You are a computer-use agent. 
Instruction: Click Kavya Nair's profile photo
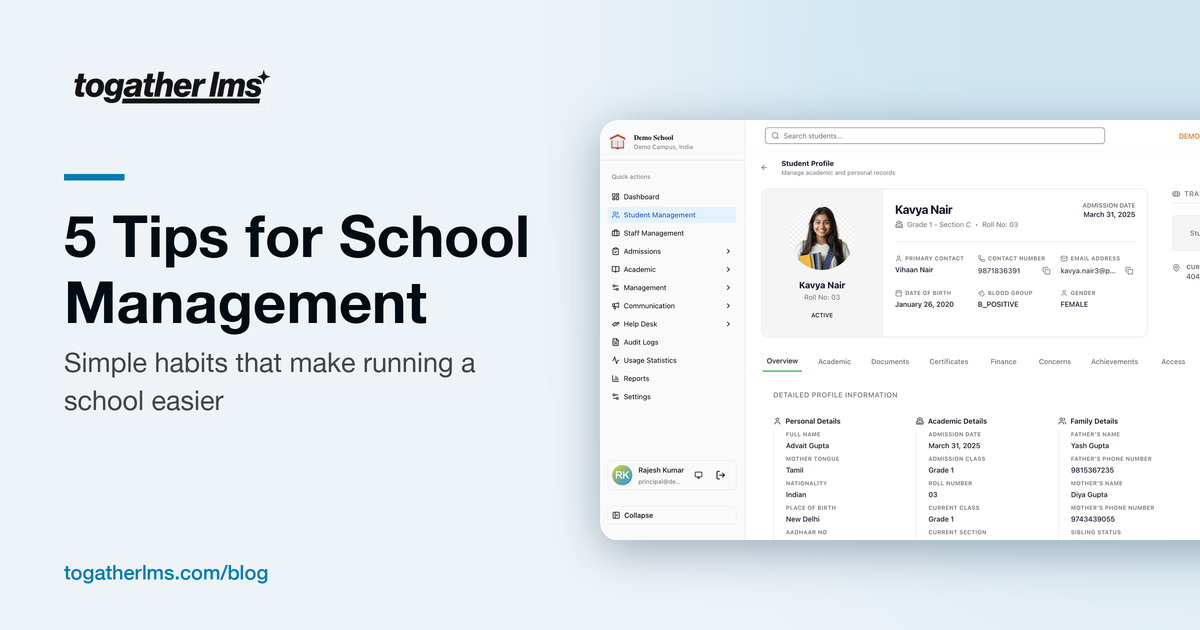point(822,236)
